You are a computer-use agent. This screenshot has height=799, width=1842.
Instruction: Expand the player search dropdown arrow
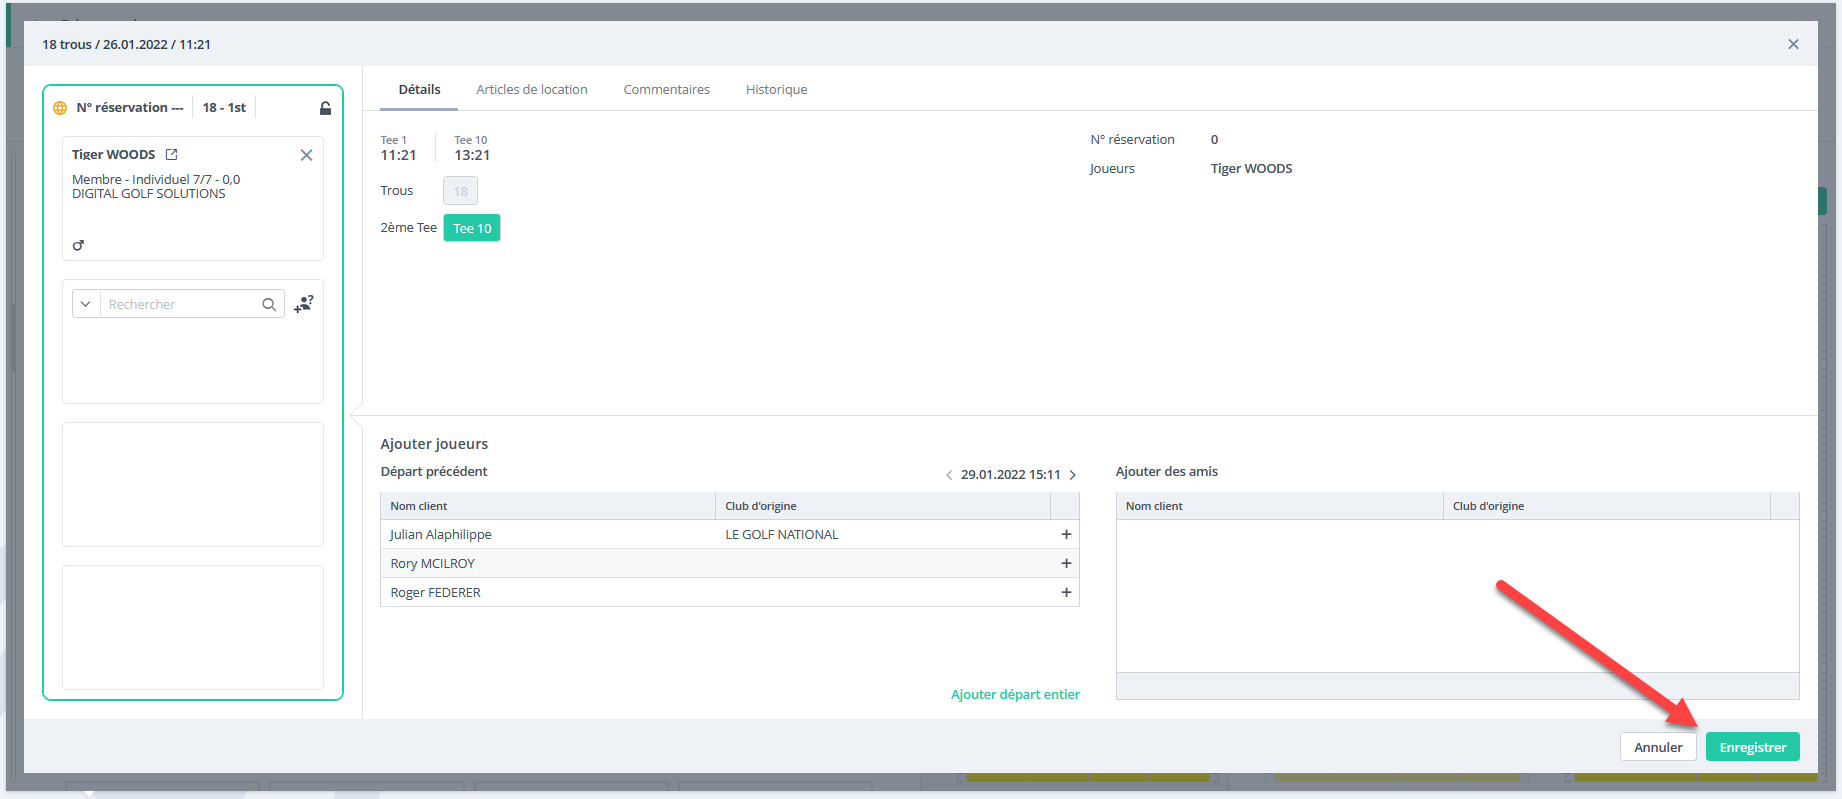coord(86,304)
